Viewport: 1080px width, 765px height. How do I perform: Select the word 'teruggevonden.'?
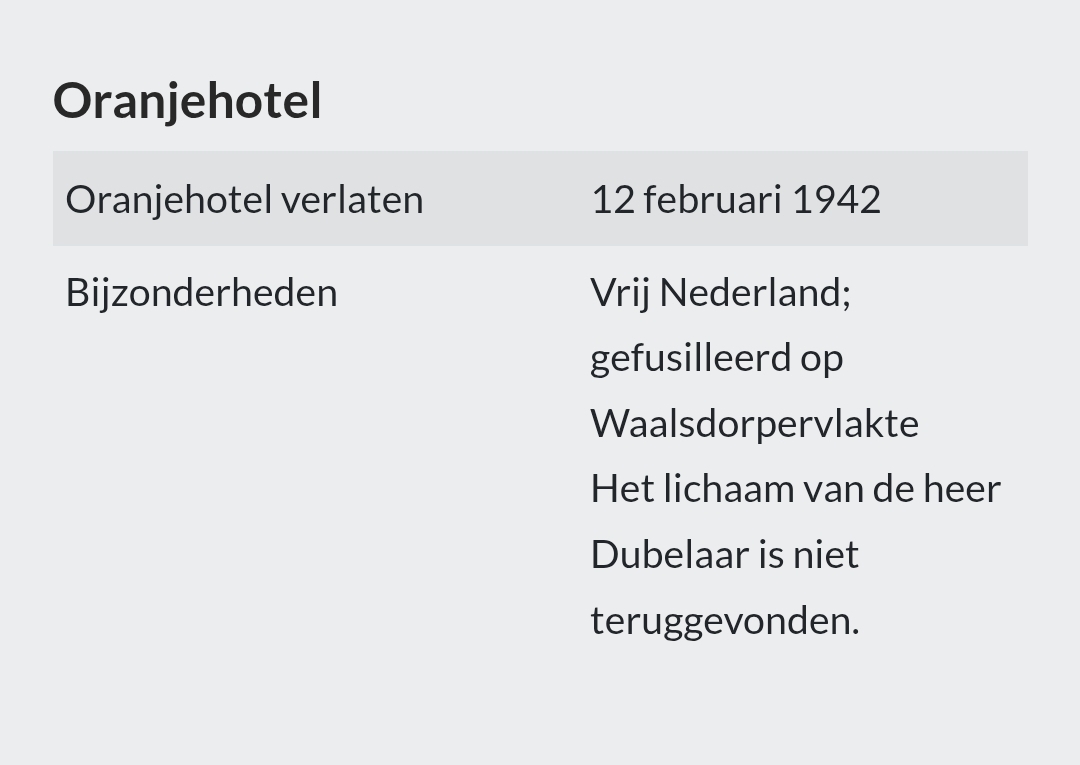pos(725,620)
